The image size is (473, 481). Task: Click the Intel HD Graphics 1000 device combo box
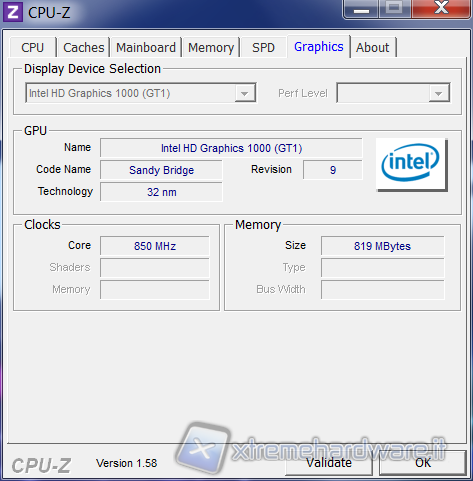[141, 93]
